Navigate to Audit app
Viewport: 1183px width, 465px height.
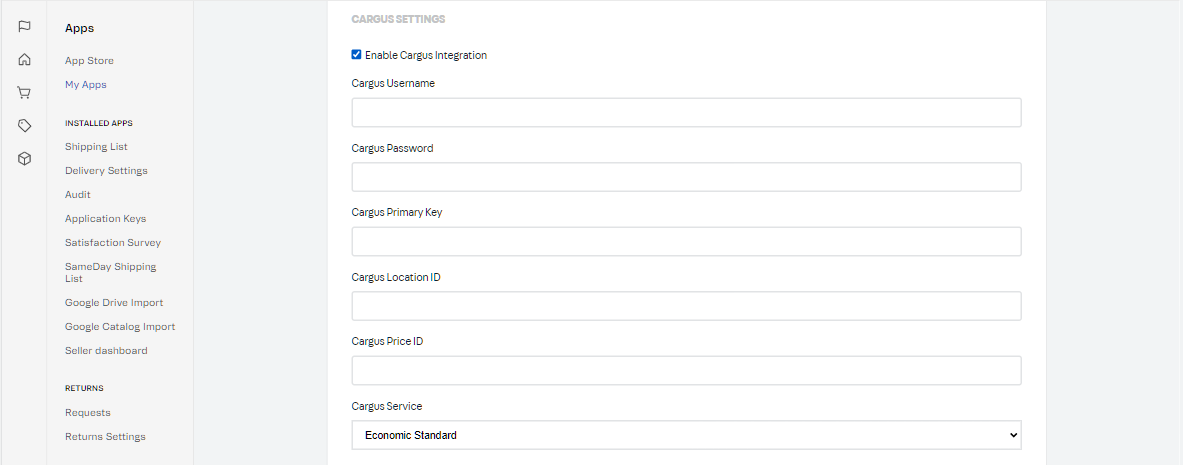pos(78,195)
